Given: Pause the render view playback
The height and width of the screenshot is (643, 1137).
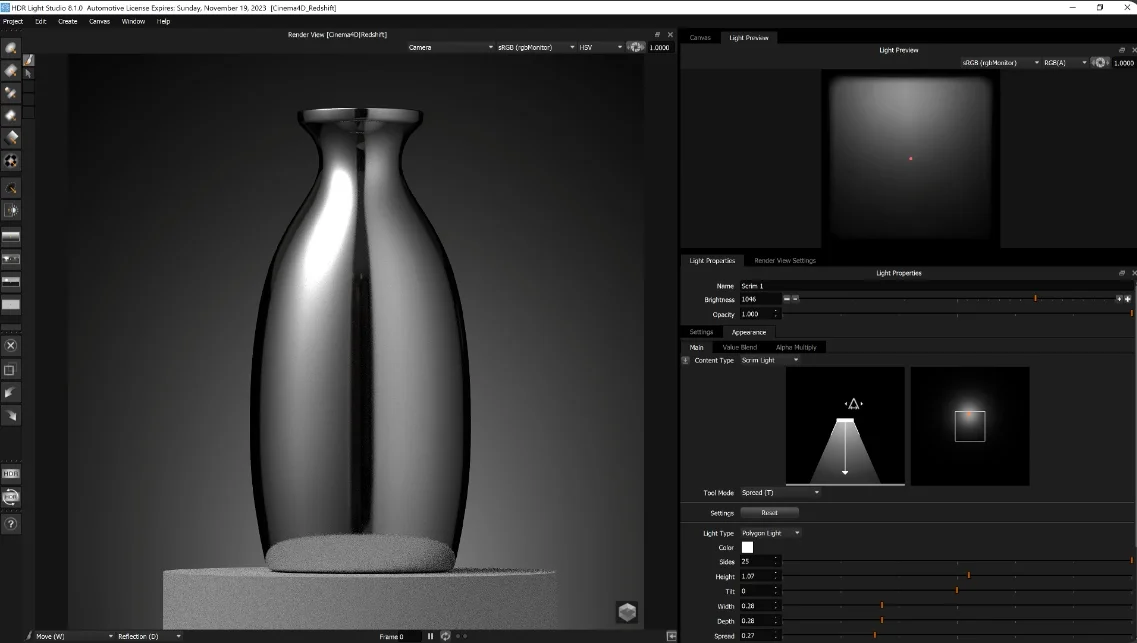Looking at the screenshot, I should point(430,636).
